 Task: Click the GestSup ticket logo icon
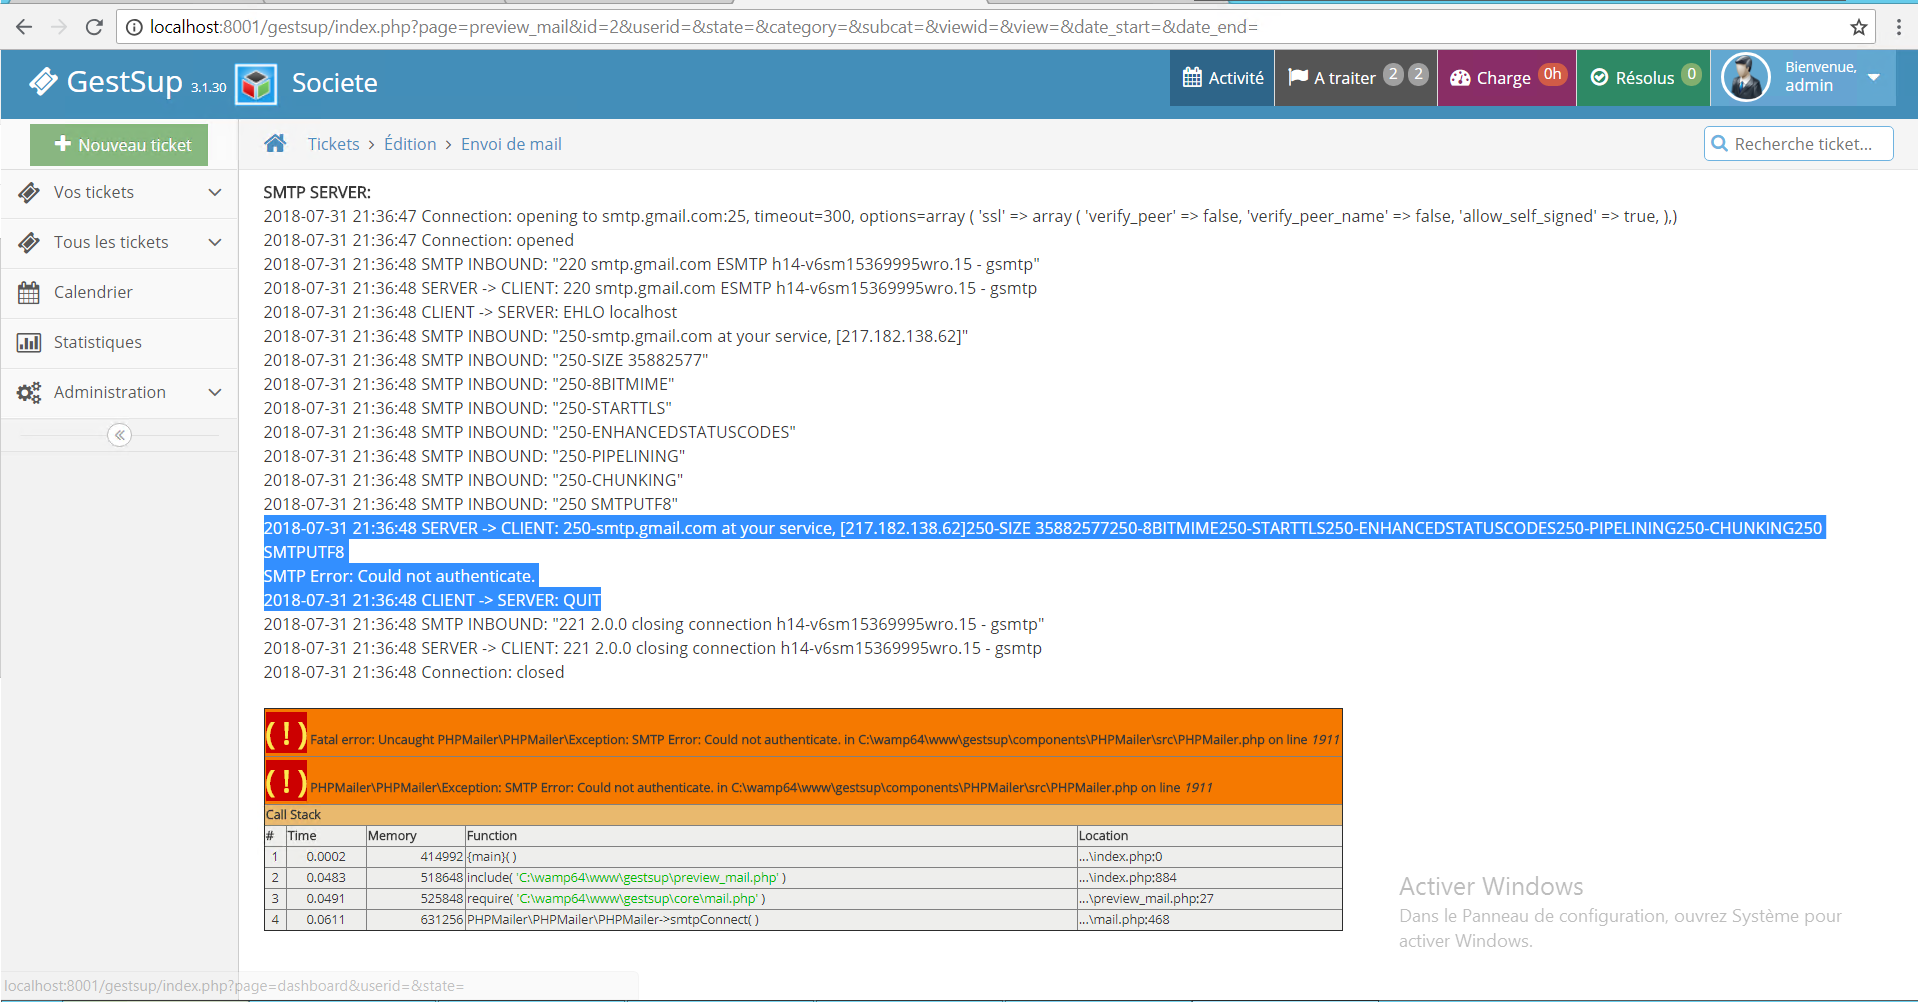(x=43, y=82)
